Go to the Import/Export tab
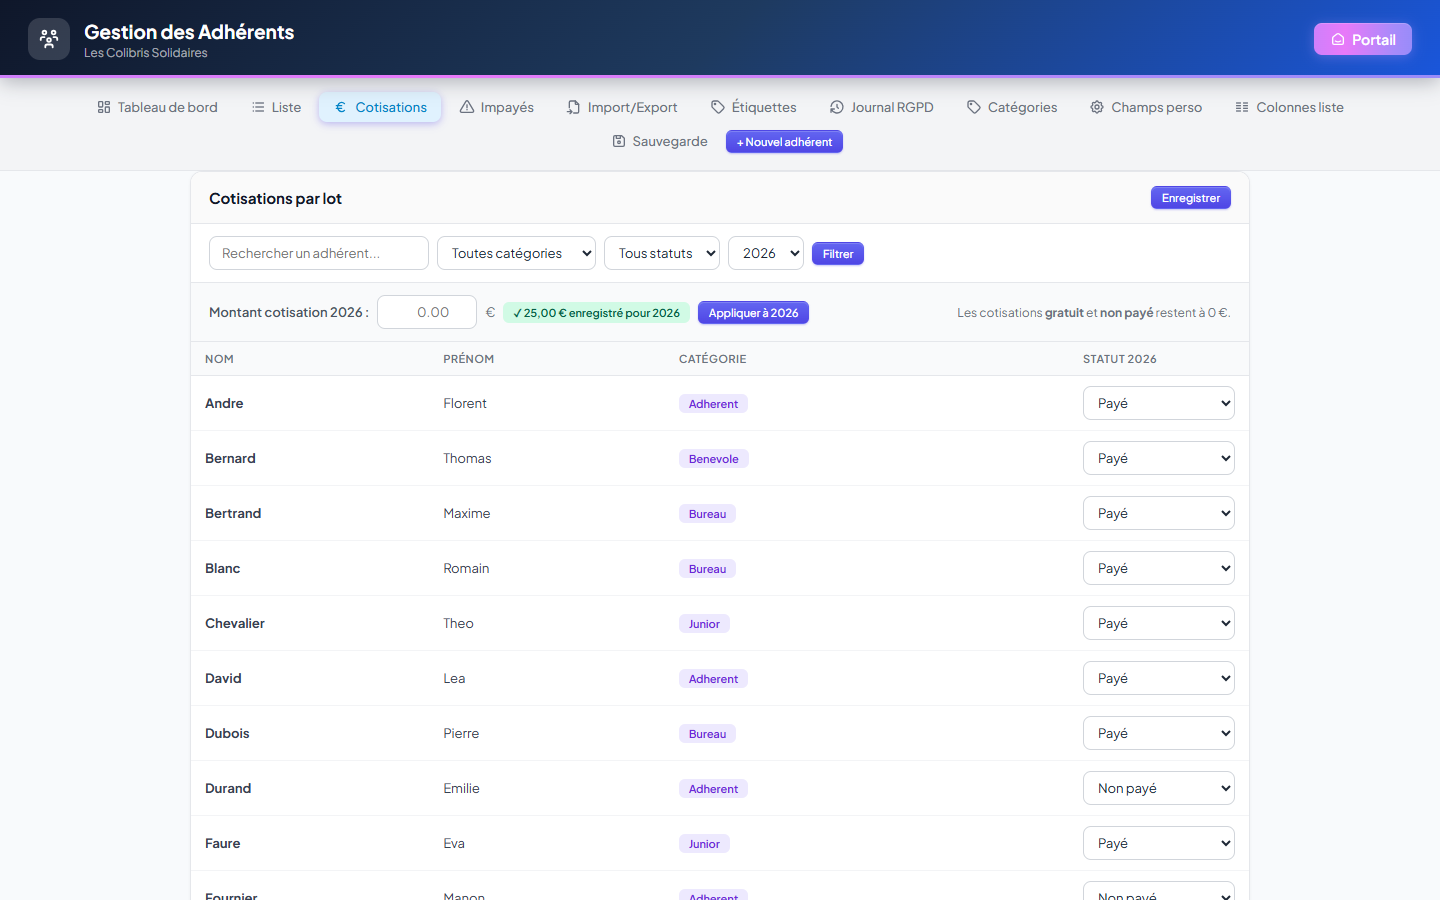 (622, 107)
